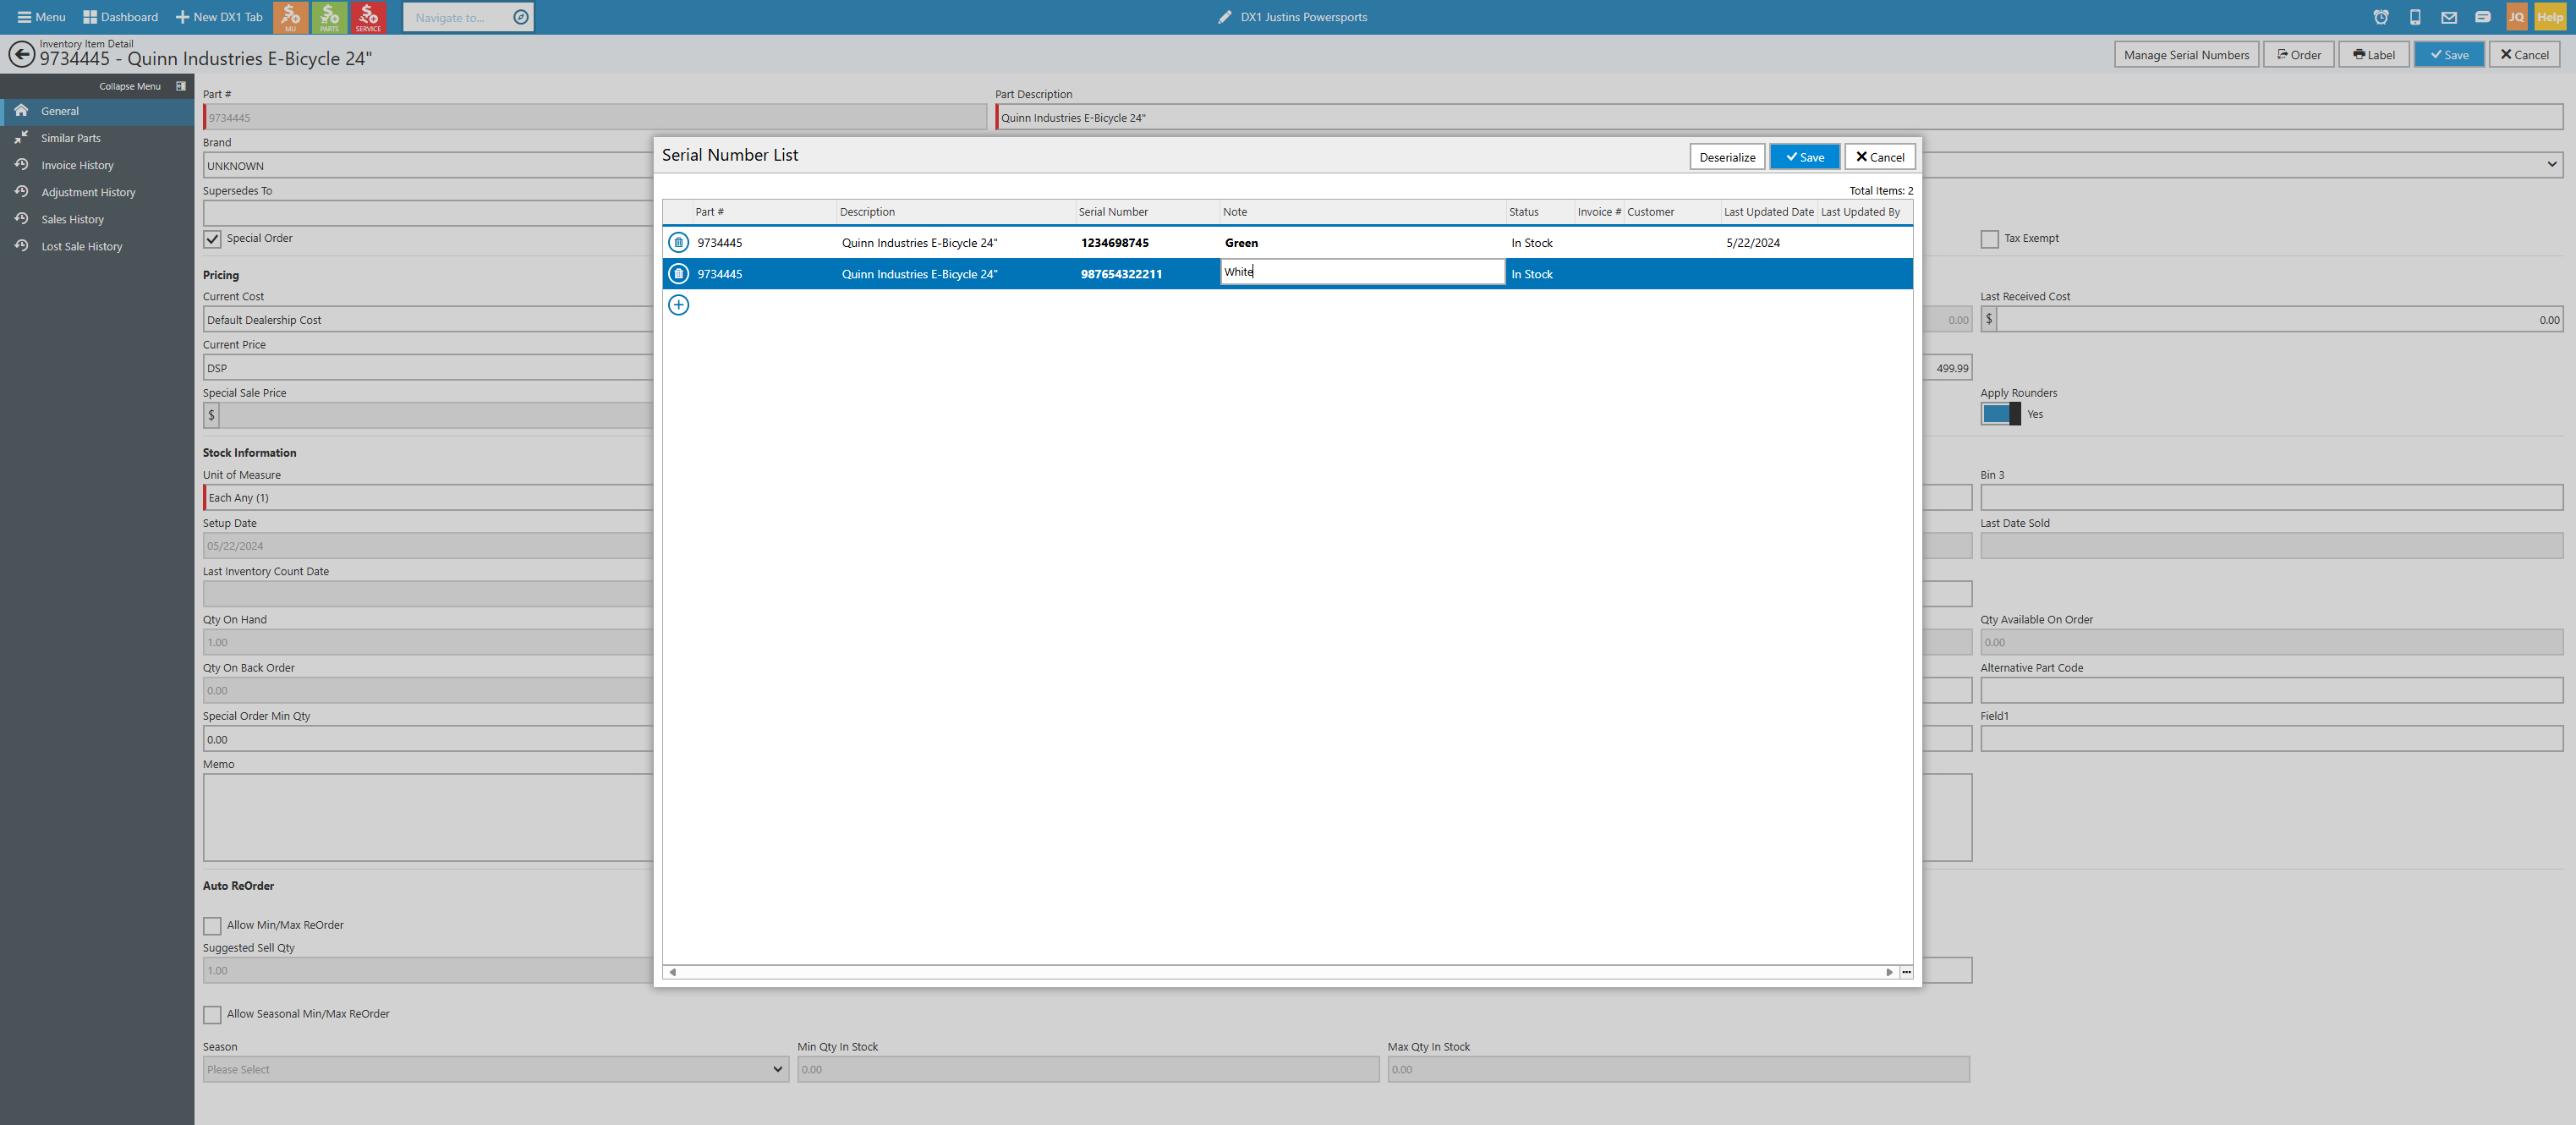
Task: Open the Parts sales toolbar icon
Action: click(x=329, y=17)
